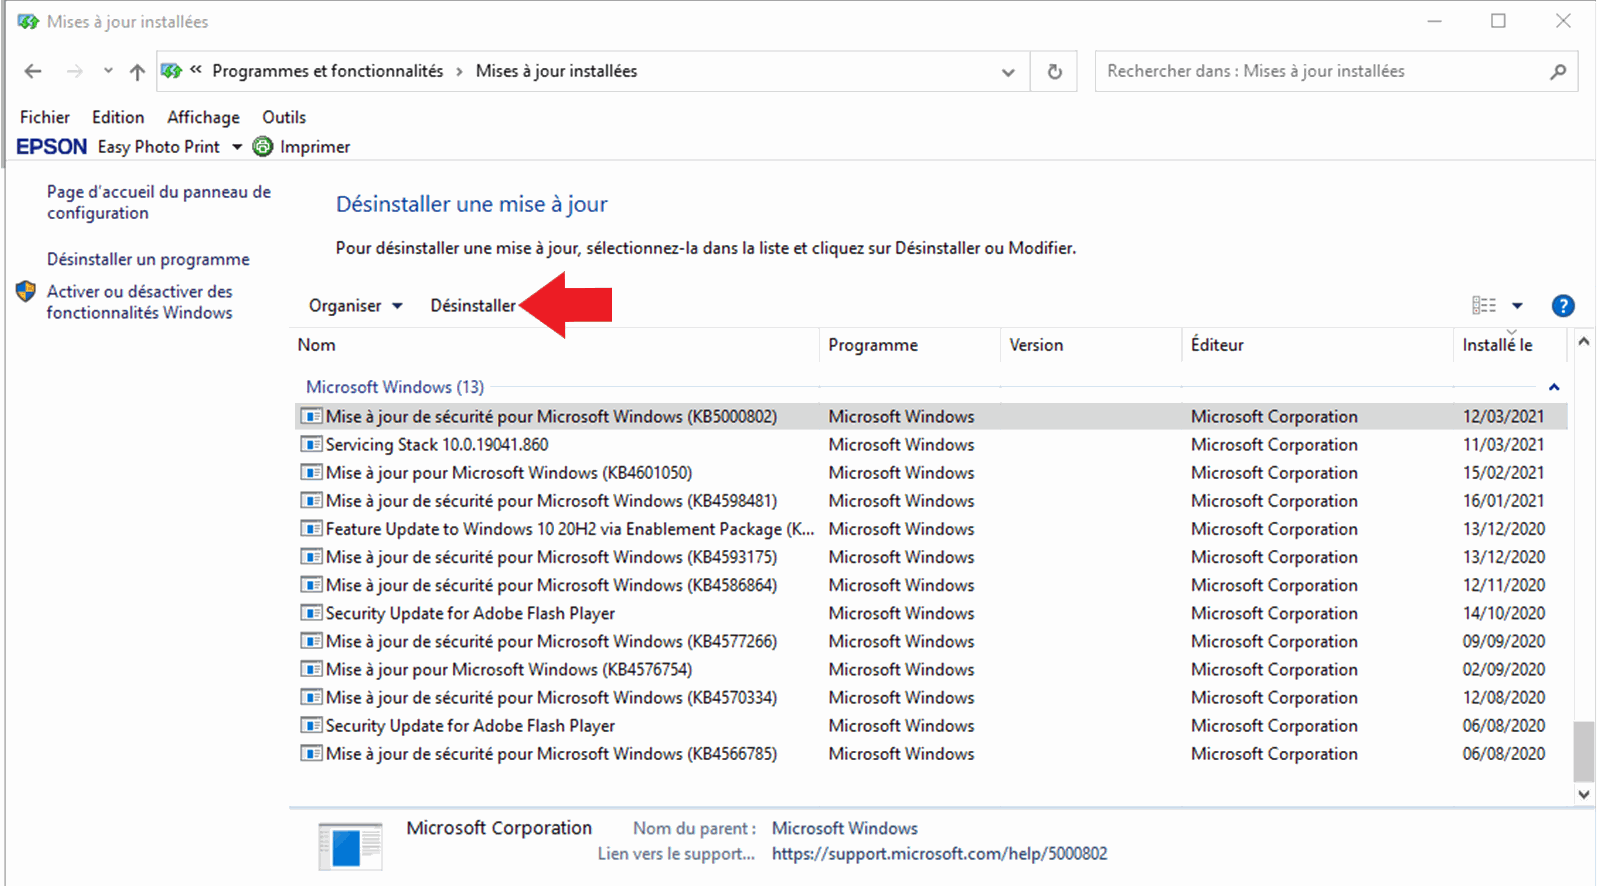
Task: Click the icon of the KB5000802 row
Action: pos(311,416)
